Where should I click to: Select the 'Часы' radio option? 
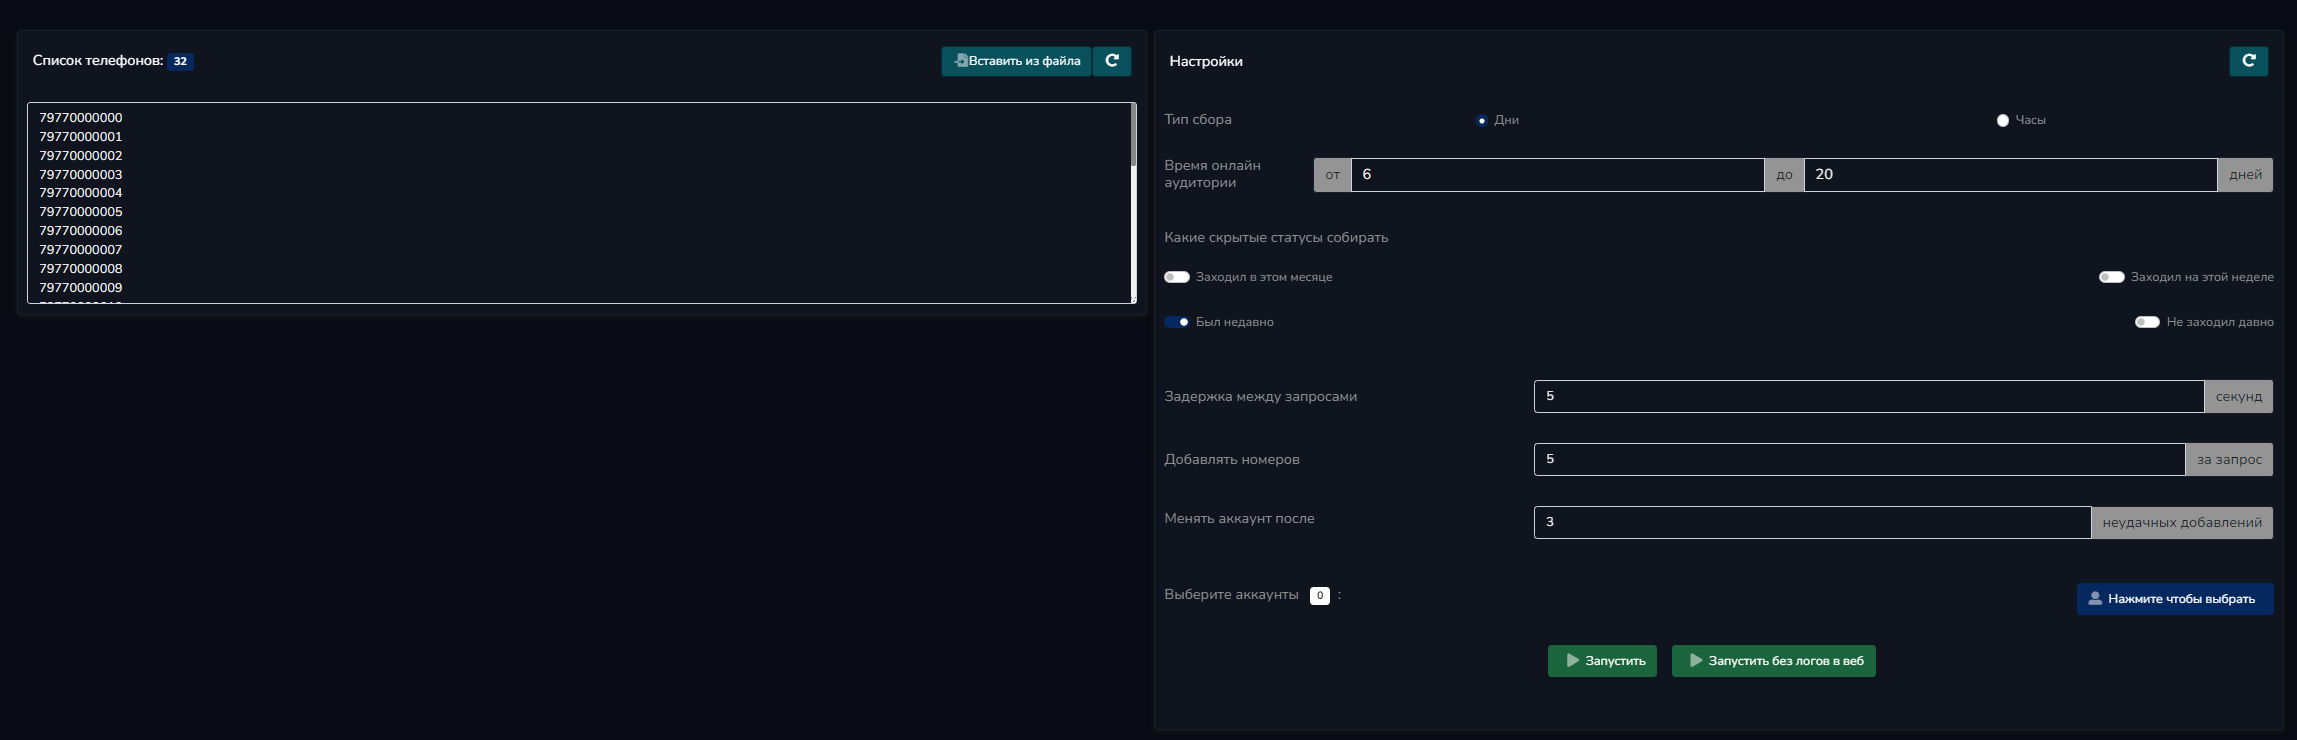[x=2002, y=120]
